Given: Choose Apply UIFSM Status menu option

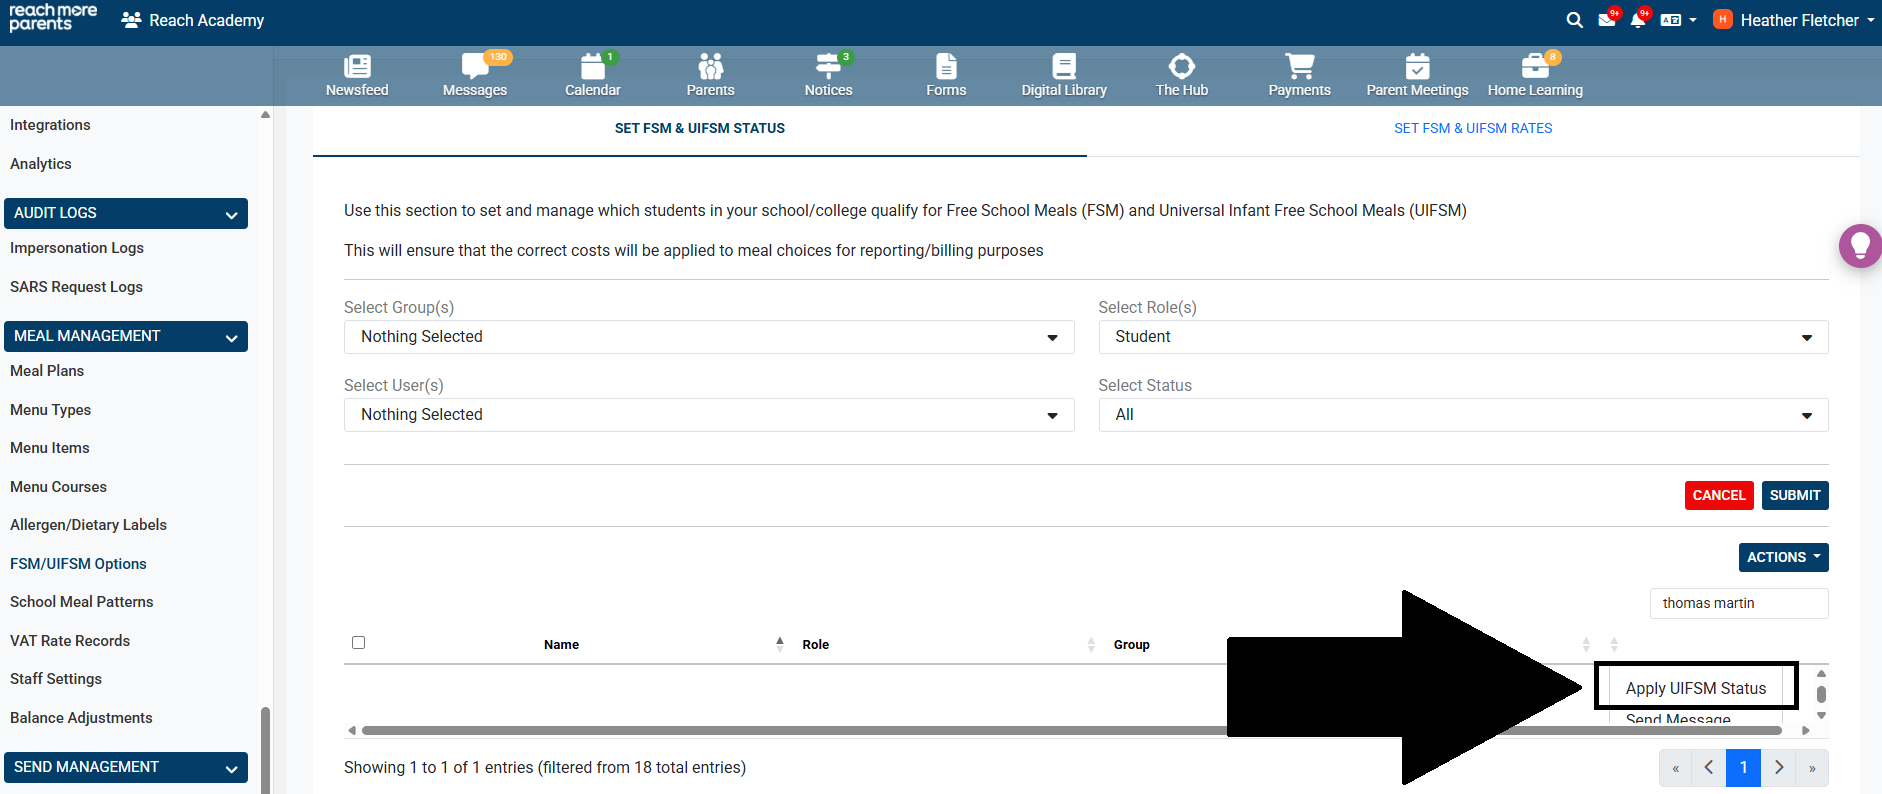Looking at the screenshot, I should click(x=1695, y=688).
